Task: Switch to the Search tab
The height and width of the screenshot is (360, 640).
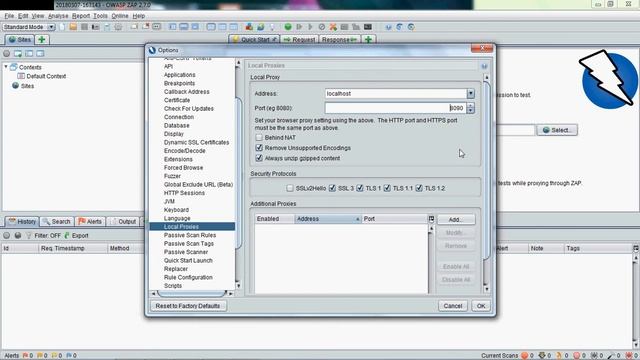Action: click(x=57, y=222)
